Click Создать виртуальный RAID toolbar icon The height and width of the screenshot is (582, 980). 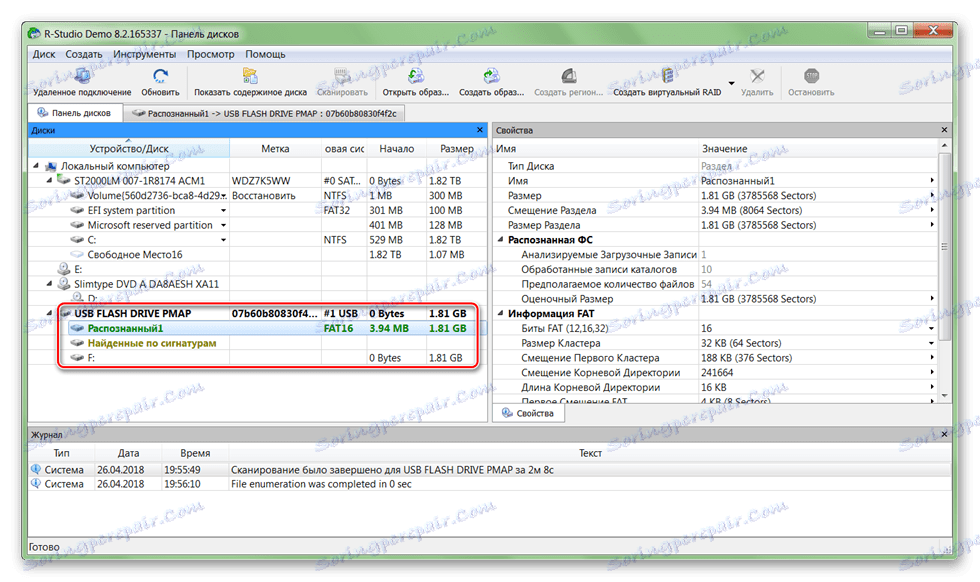(667, 76)
